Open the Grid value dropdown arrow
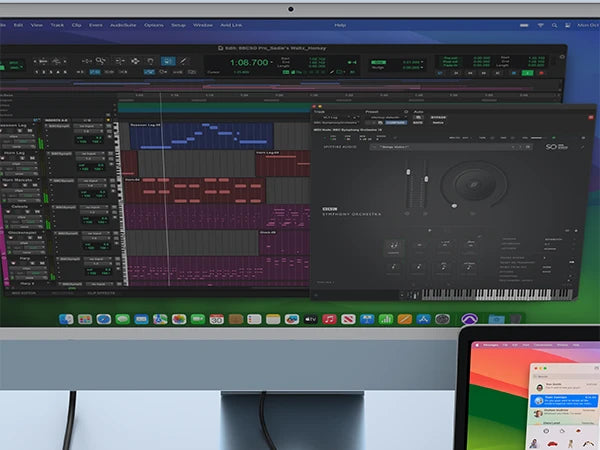 (x=422, y=62)
